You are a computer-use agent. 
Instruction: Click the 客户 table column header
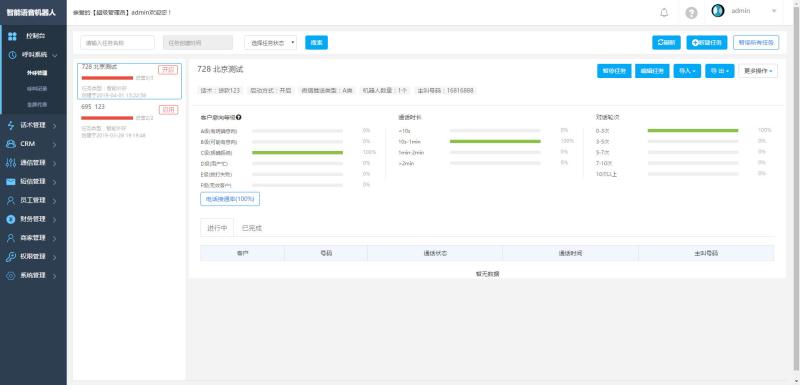tap(242, 253)
